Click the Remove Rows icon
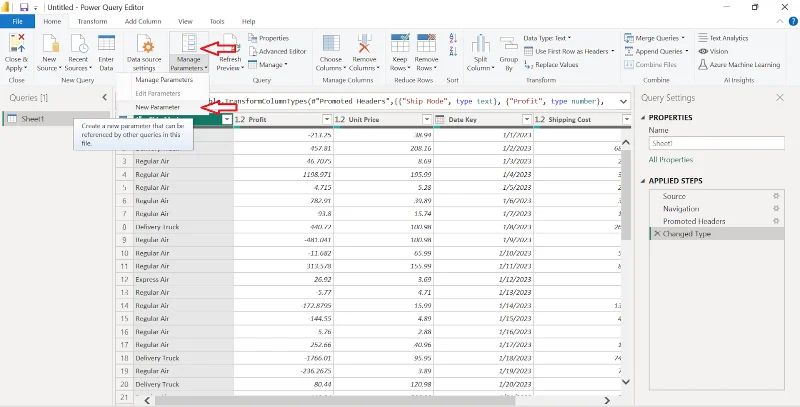This screenshot has width=800, height=407. [426, 44]
